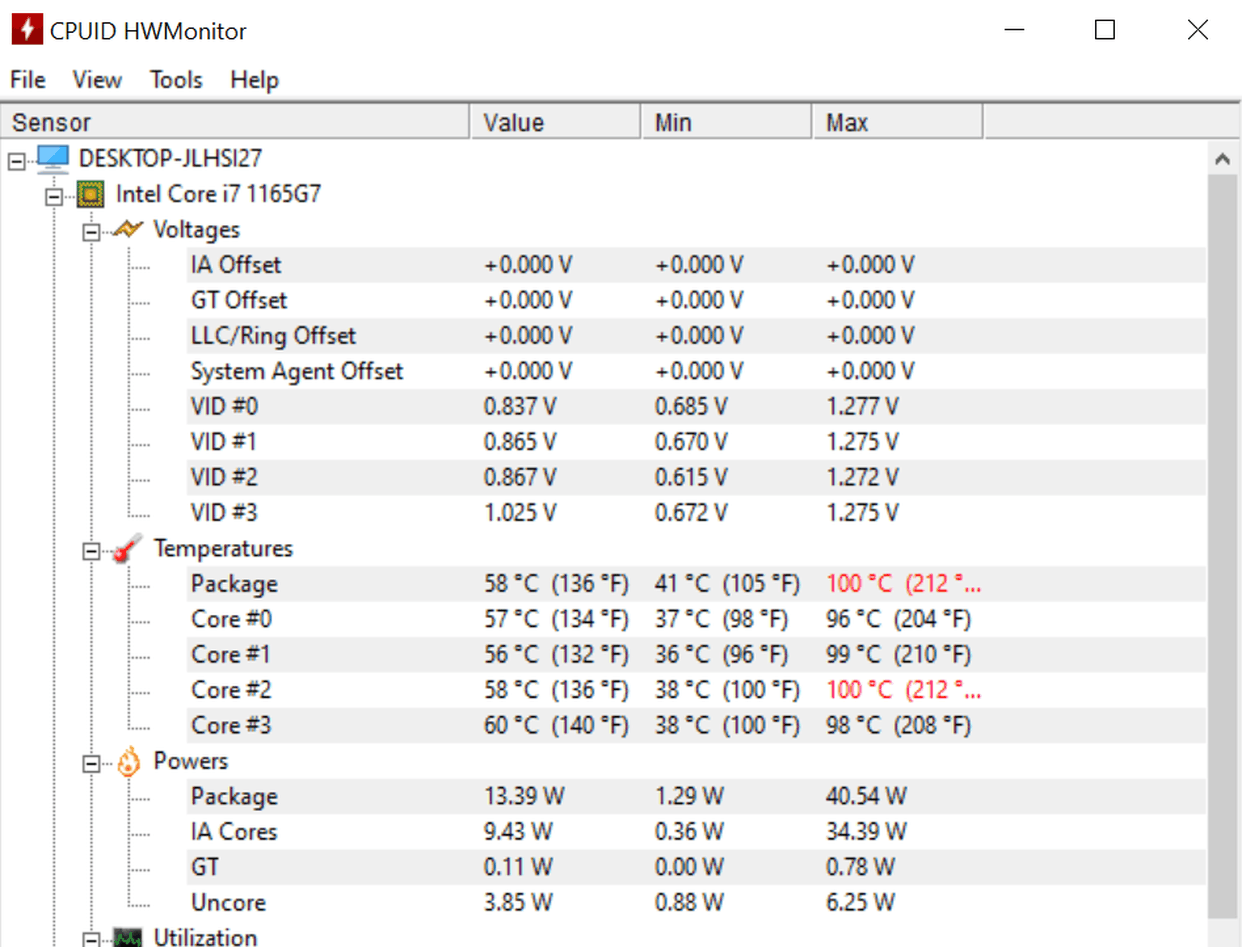Collapse the Temperatures section

click(92, 550)
